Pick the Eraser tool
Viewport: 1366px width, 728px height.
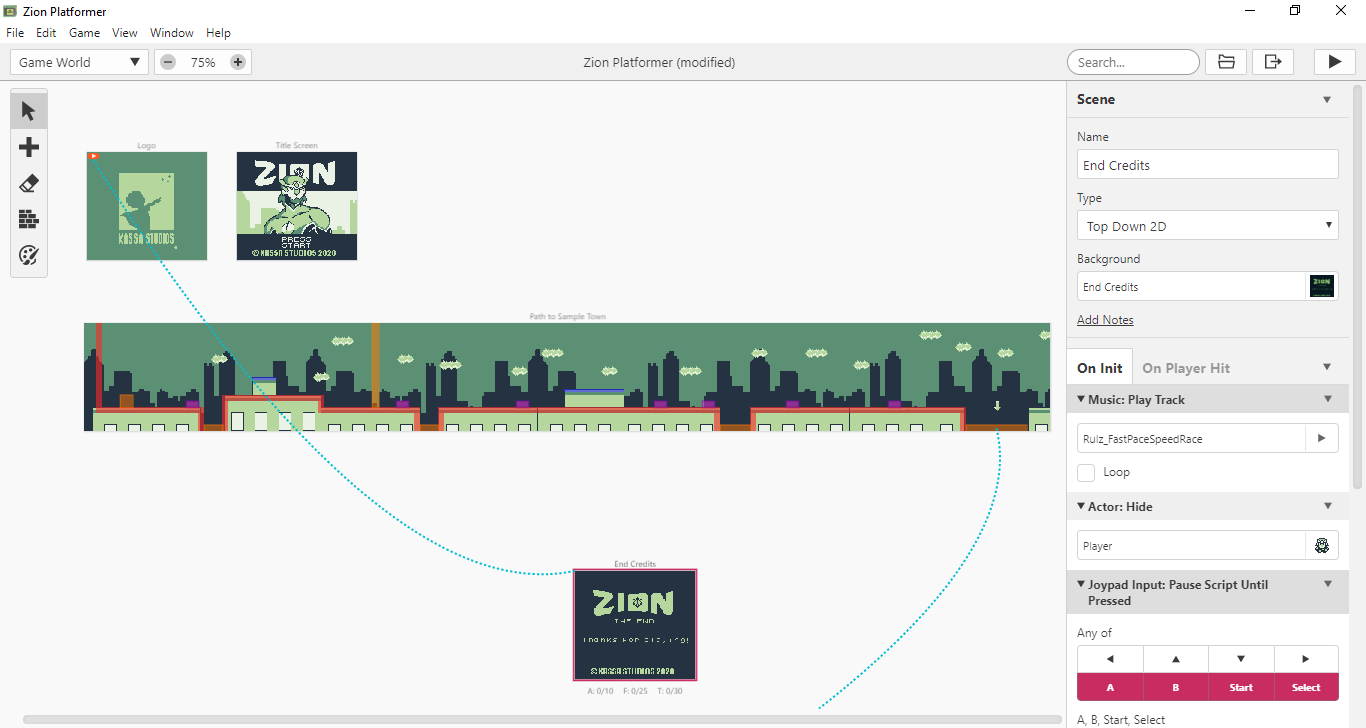pos(29,183)
